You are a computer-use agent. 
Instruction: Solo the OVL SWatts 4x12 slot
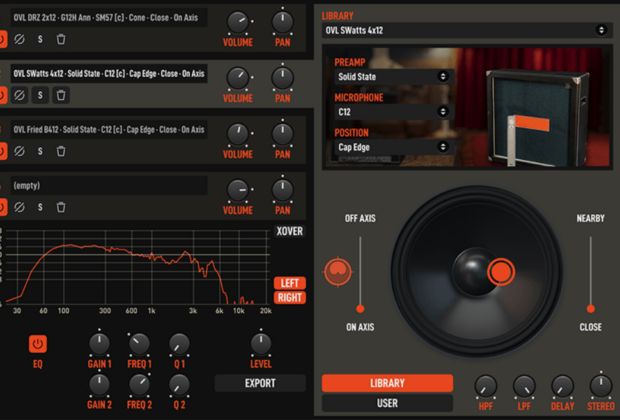coord(40,95)
